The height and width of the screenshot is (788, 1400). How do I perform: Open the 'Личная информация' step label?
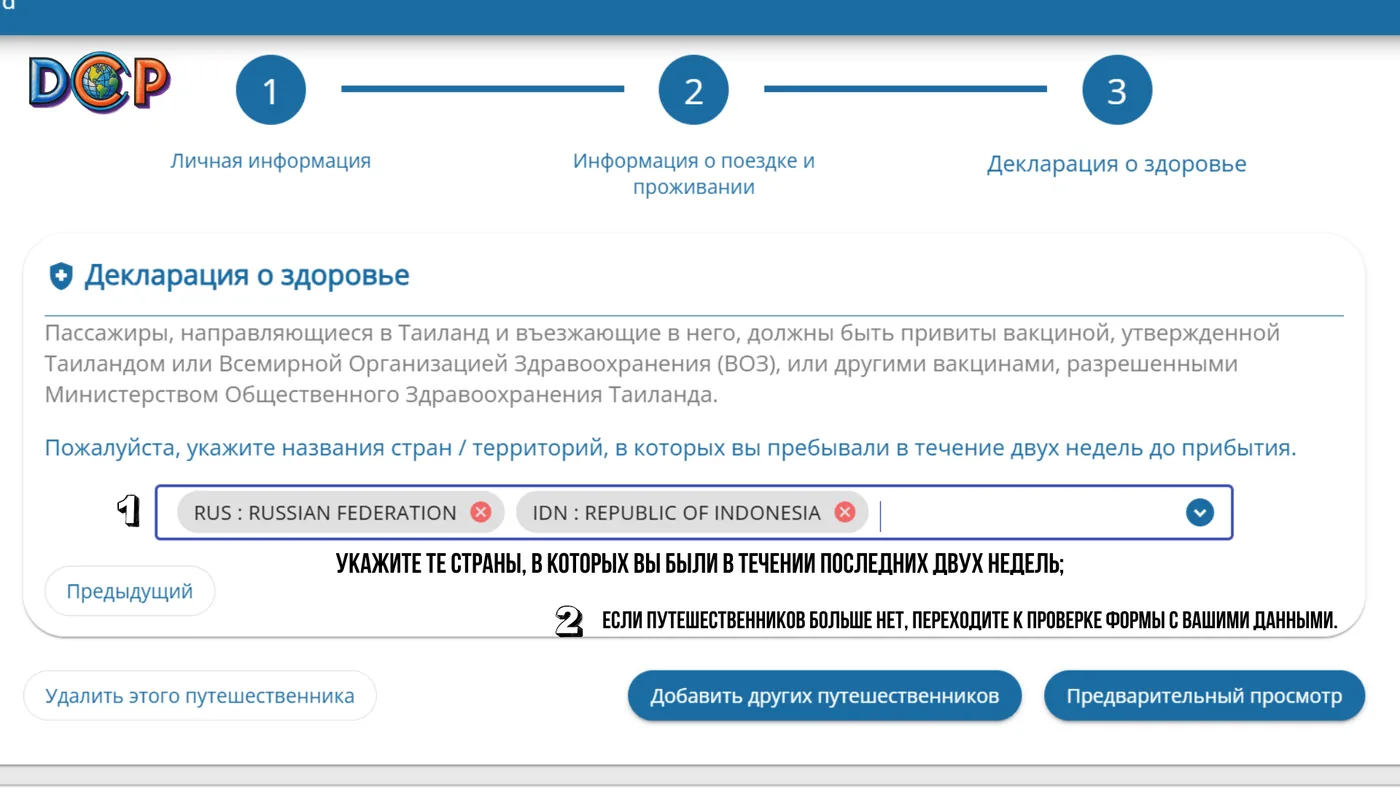pyautogui.click(x=270, y=160)
